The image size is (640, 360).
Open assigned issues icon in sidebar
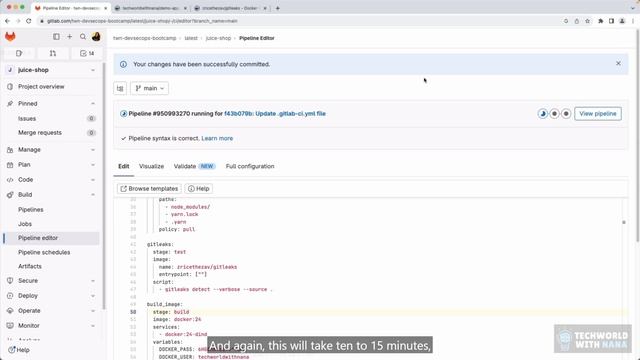(19, 53)
